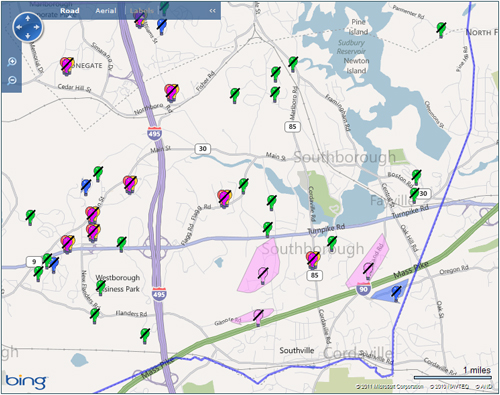The width and height of the screenshot is (500, 395).
Task: Select the Road map view
Action: tap(70, 11)
